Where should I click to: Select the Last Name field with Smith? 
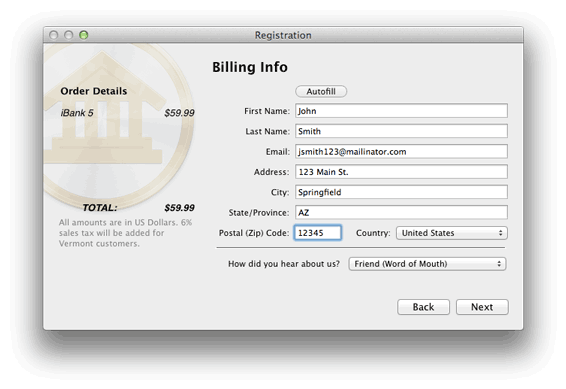[401, 131]
